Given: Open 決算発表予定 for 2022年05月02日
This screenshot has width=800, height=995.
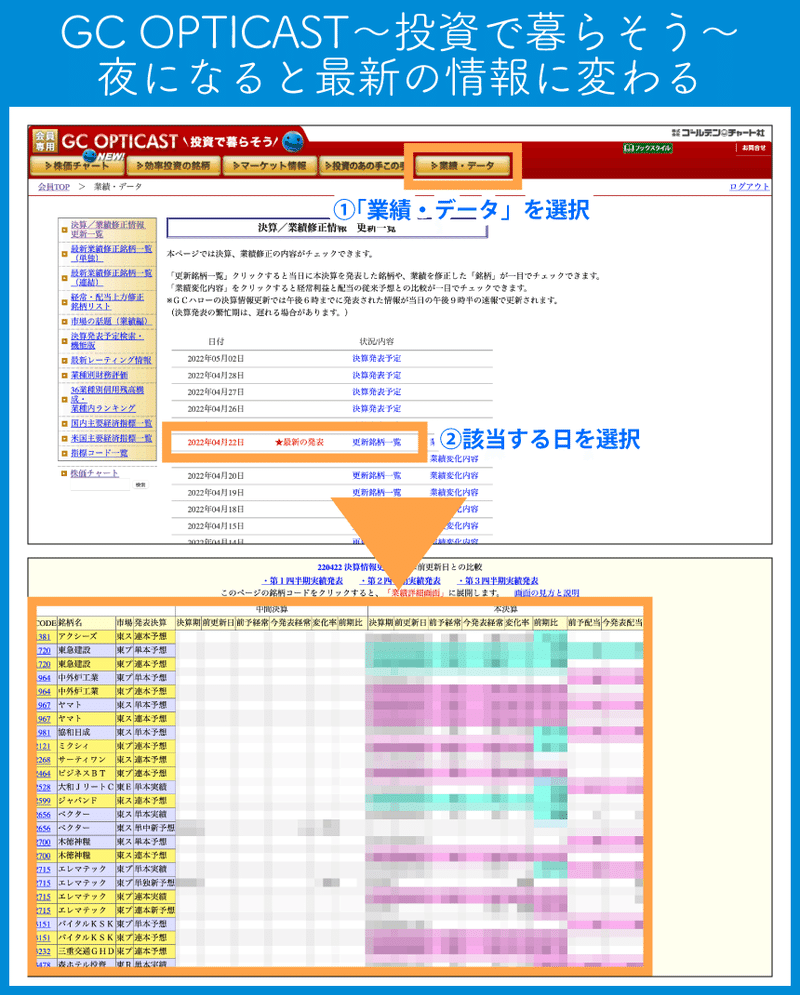Looking at the screenshot, I should 377,359.
